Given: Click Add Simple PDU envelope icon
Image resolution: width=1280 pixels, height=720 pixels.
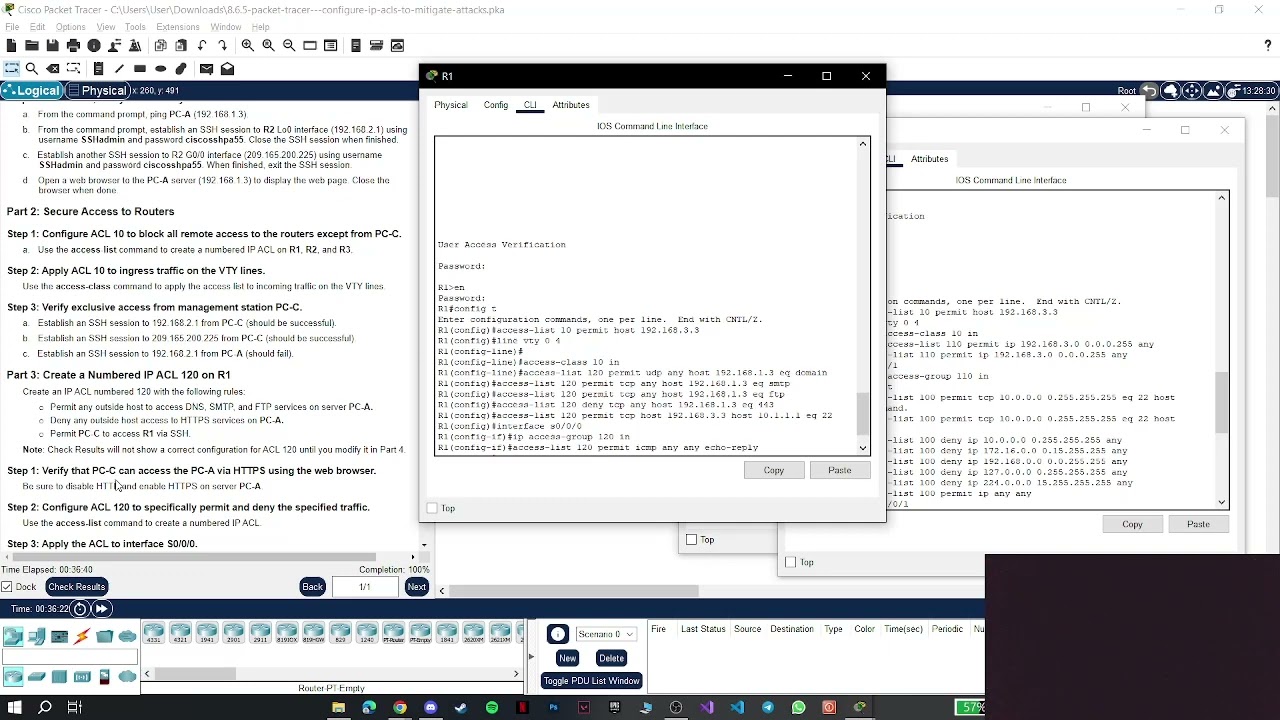Looking at the screenshot, I should [x=206, y=68].
